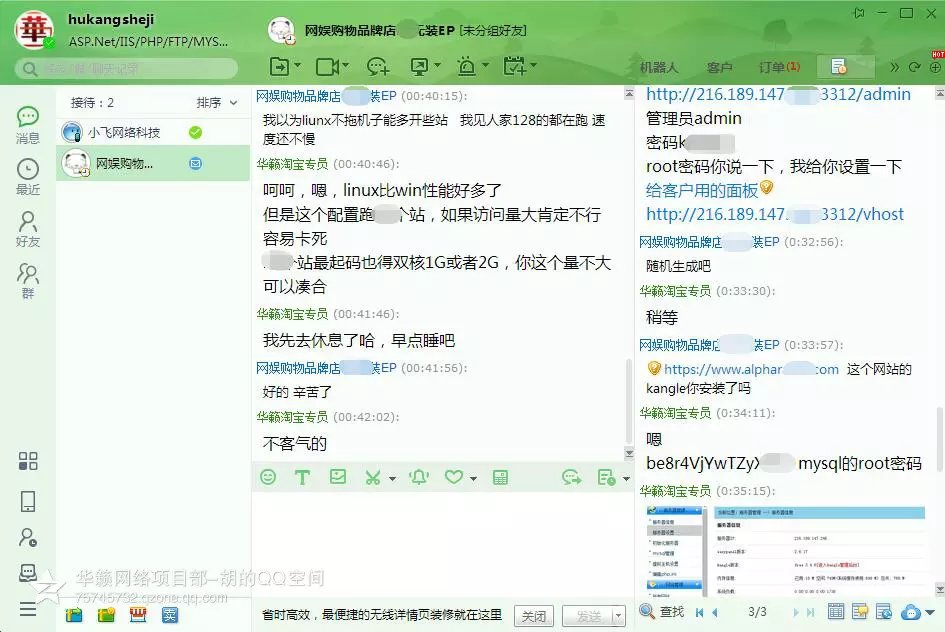945x632 pixels.
Task: Go to the previous history page
Action: (x=715, y=613)
